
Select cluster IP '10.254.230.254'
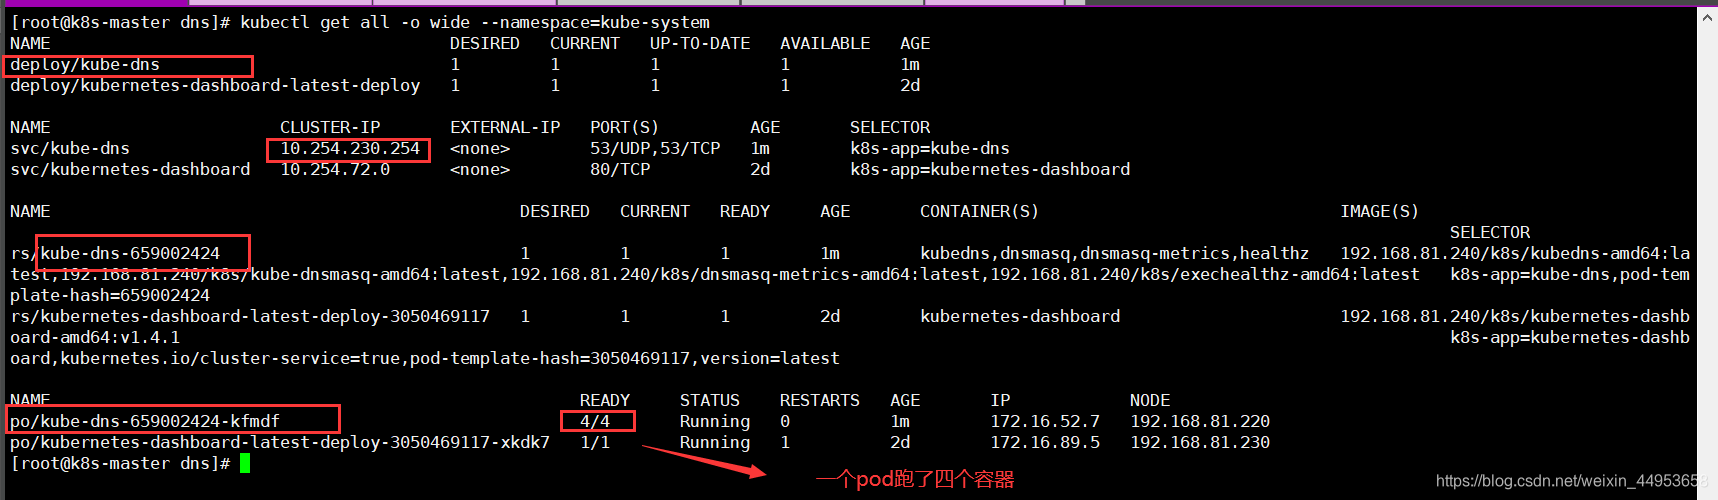350,148
